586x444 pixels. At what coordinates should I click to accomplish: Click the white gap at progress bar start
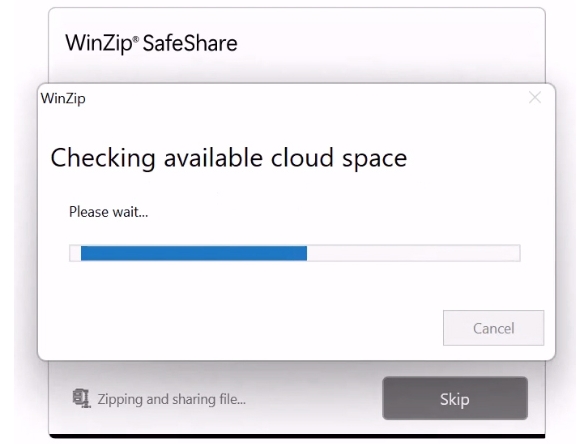click(x=75, y=253)
